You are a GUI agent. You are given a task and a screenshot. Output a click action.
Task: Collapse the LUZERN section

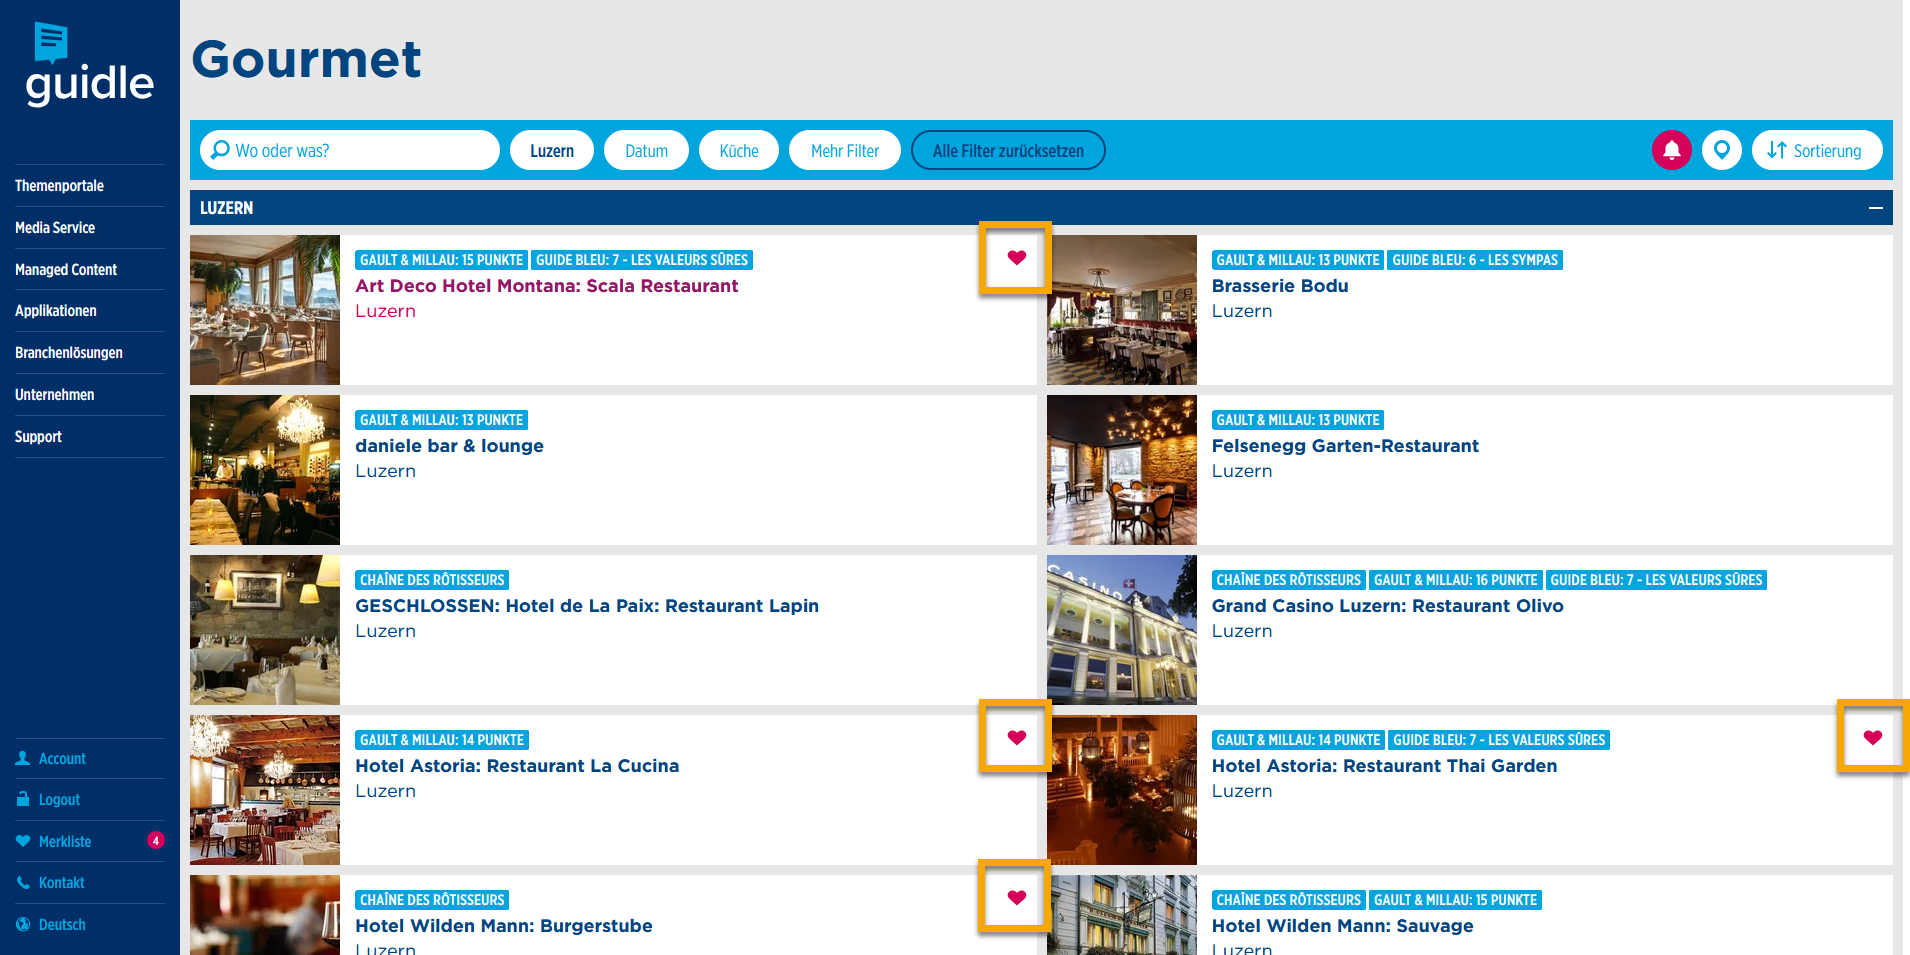coord(1875,208)
